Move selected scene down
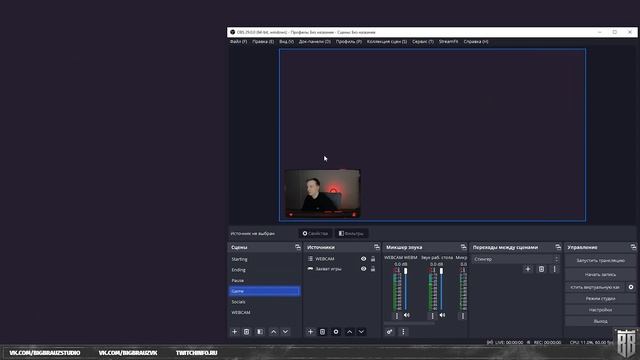 (285, 332)
